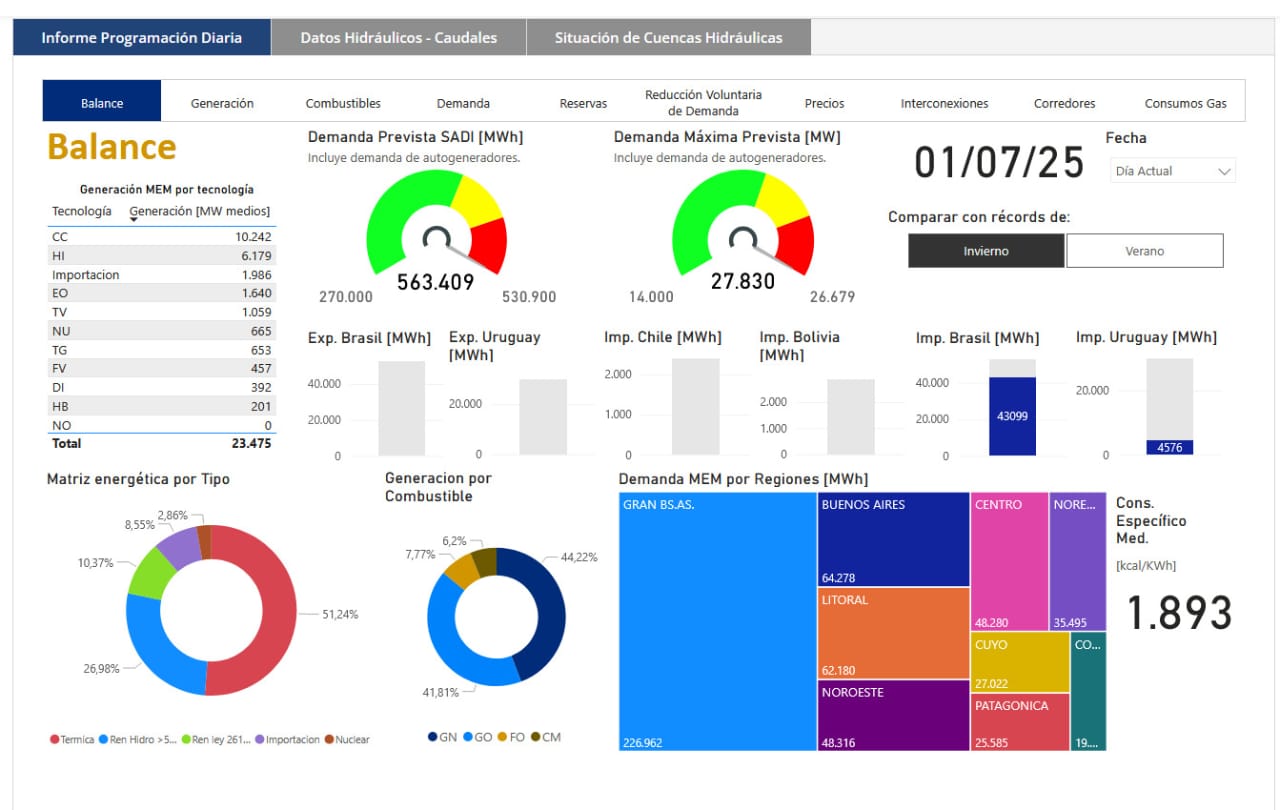
Task: Click the Termica legend marker
Action: click(55, 740)
